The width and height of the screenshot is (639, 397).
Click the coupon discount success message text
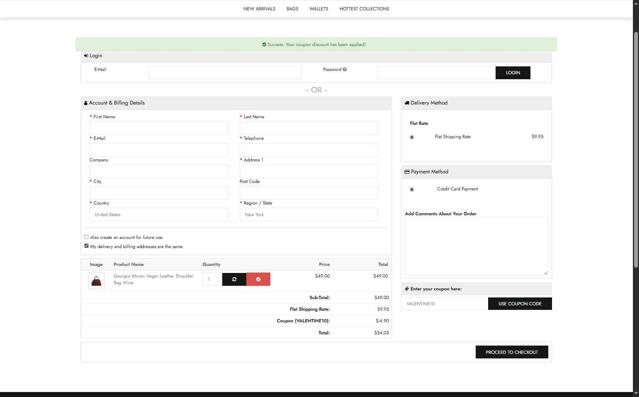(316, 44)
